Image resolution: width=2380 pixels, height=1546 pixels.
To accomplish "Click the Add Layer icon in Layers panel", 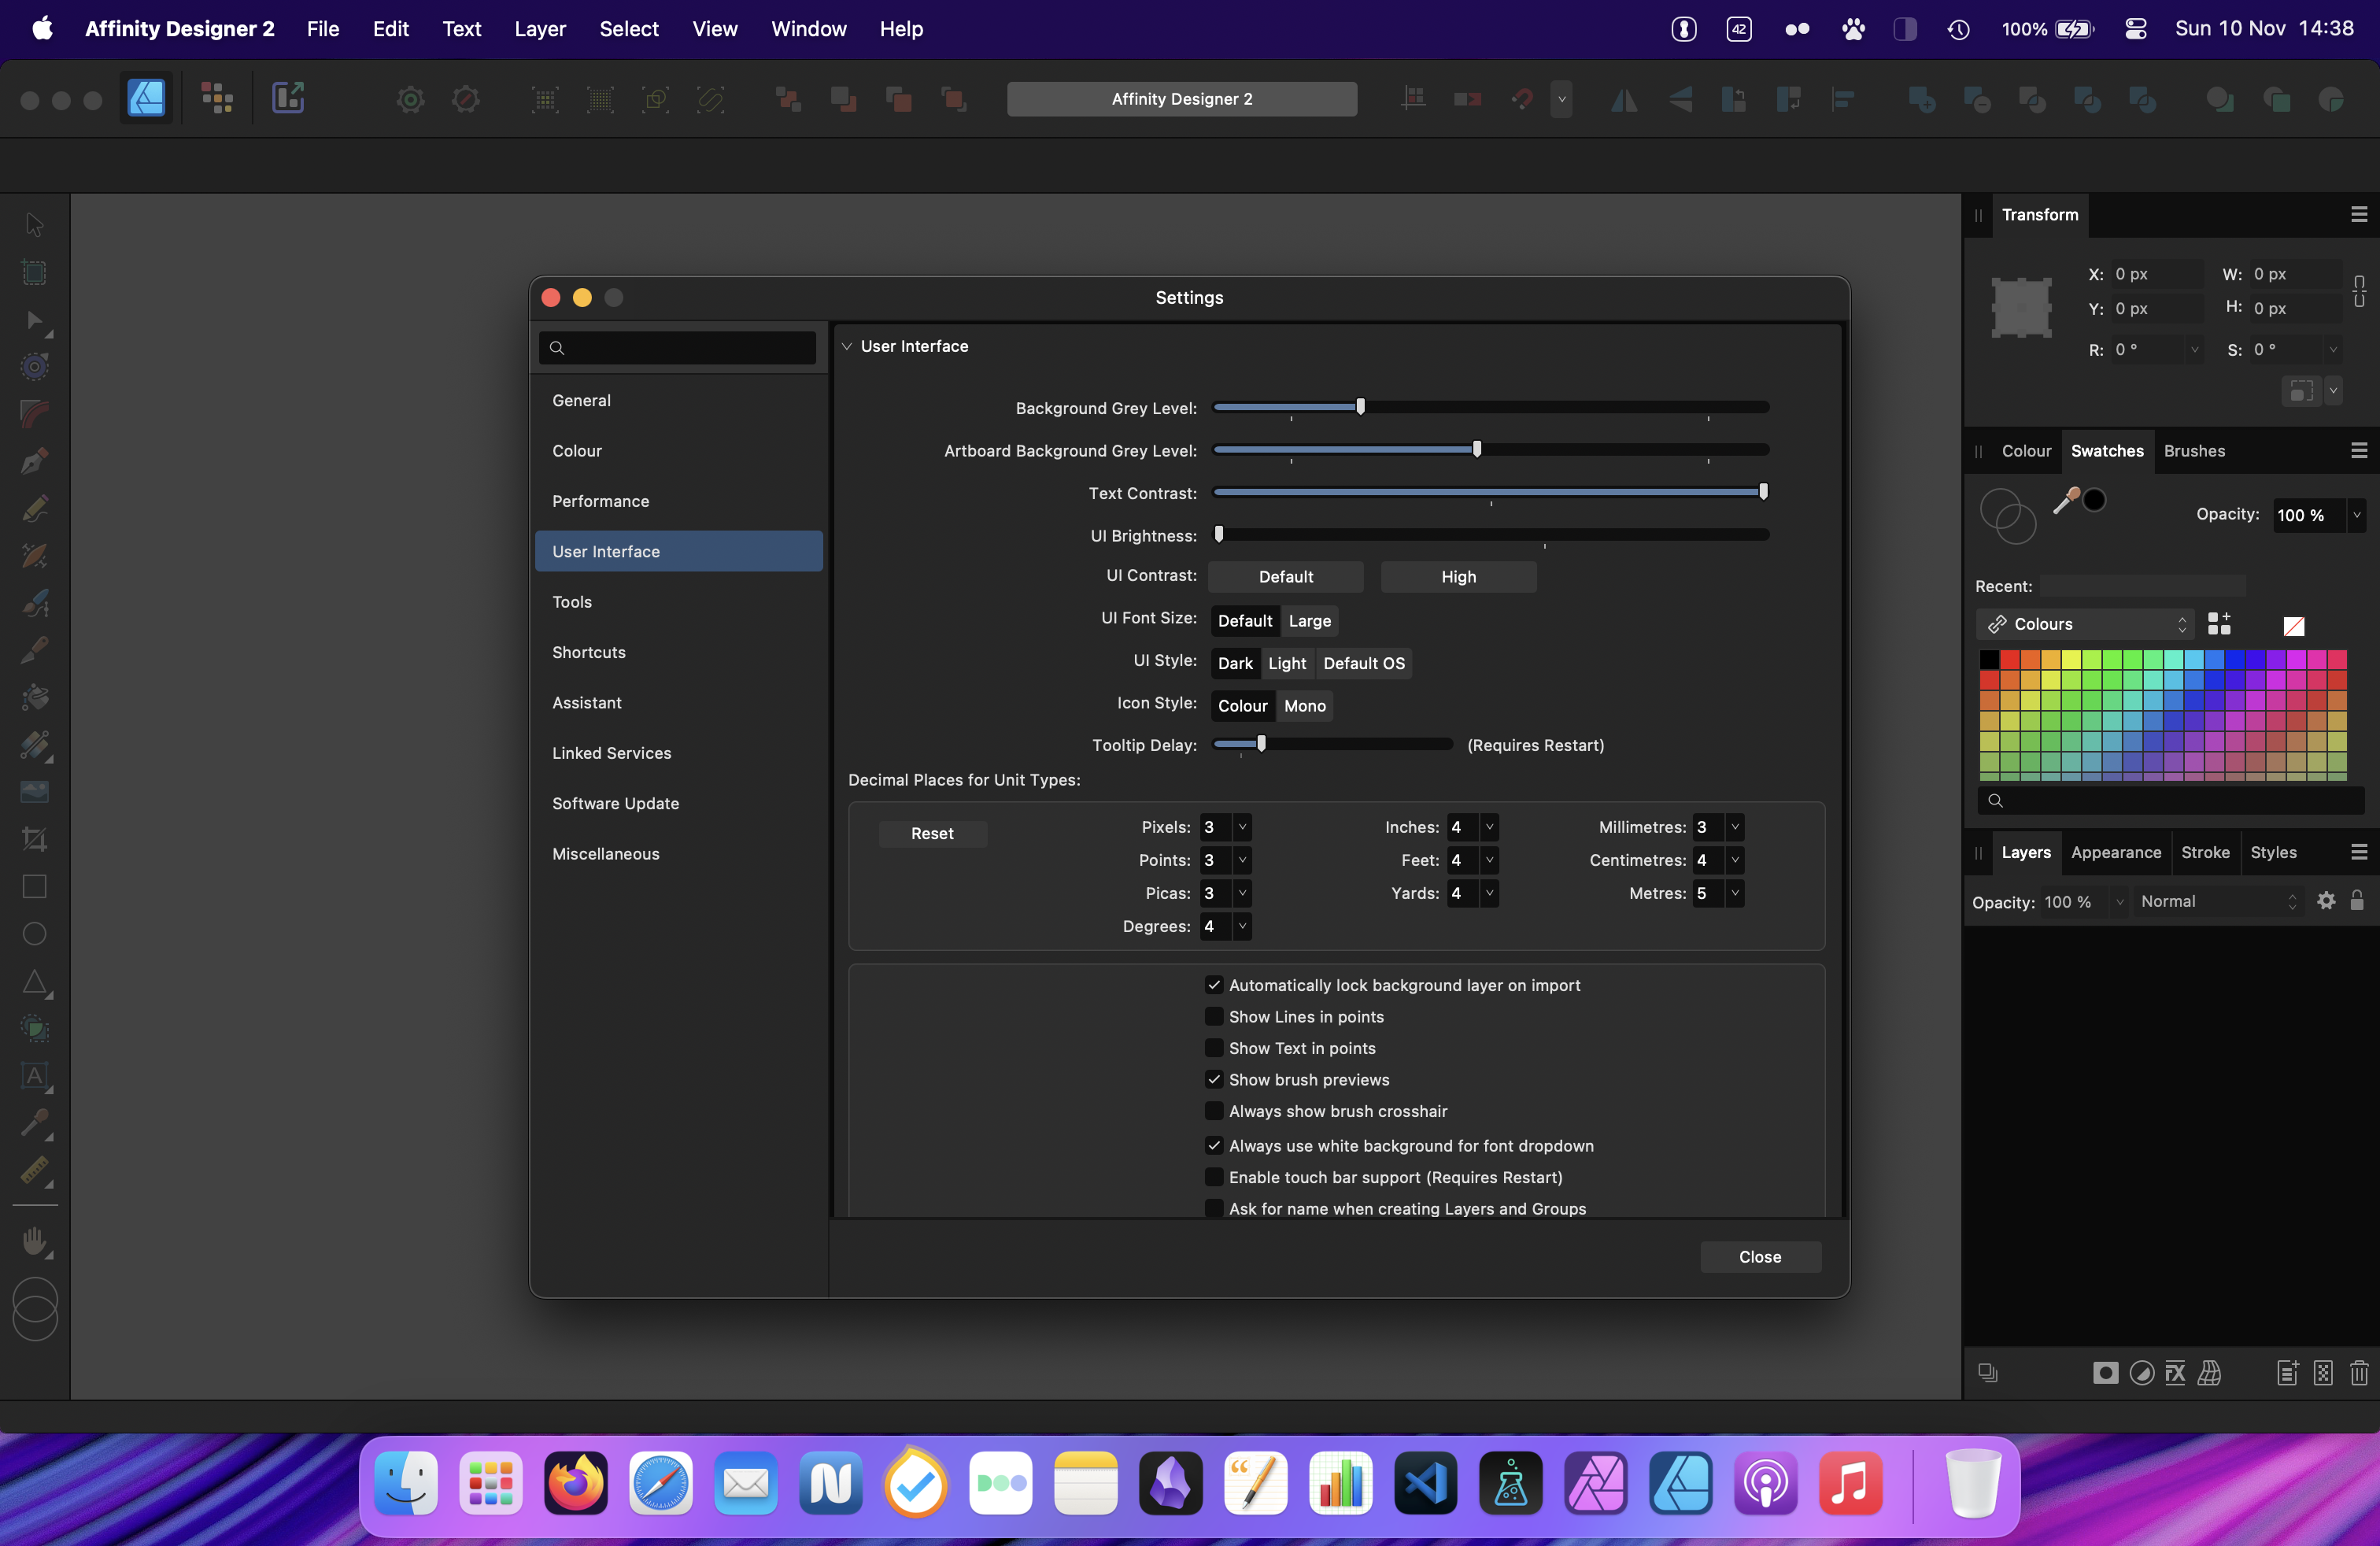I will tap(2287, 1373).
